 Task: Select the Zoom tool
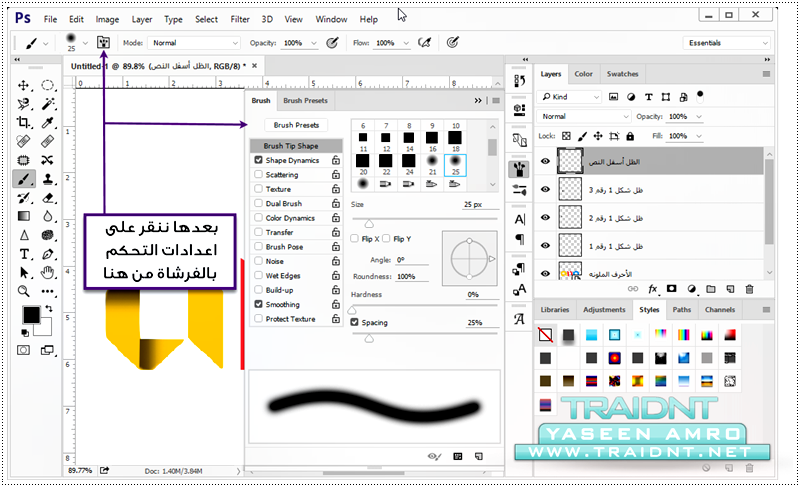(23, 291)
